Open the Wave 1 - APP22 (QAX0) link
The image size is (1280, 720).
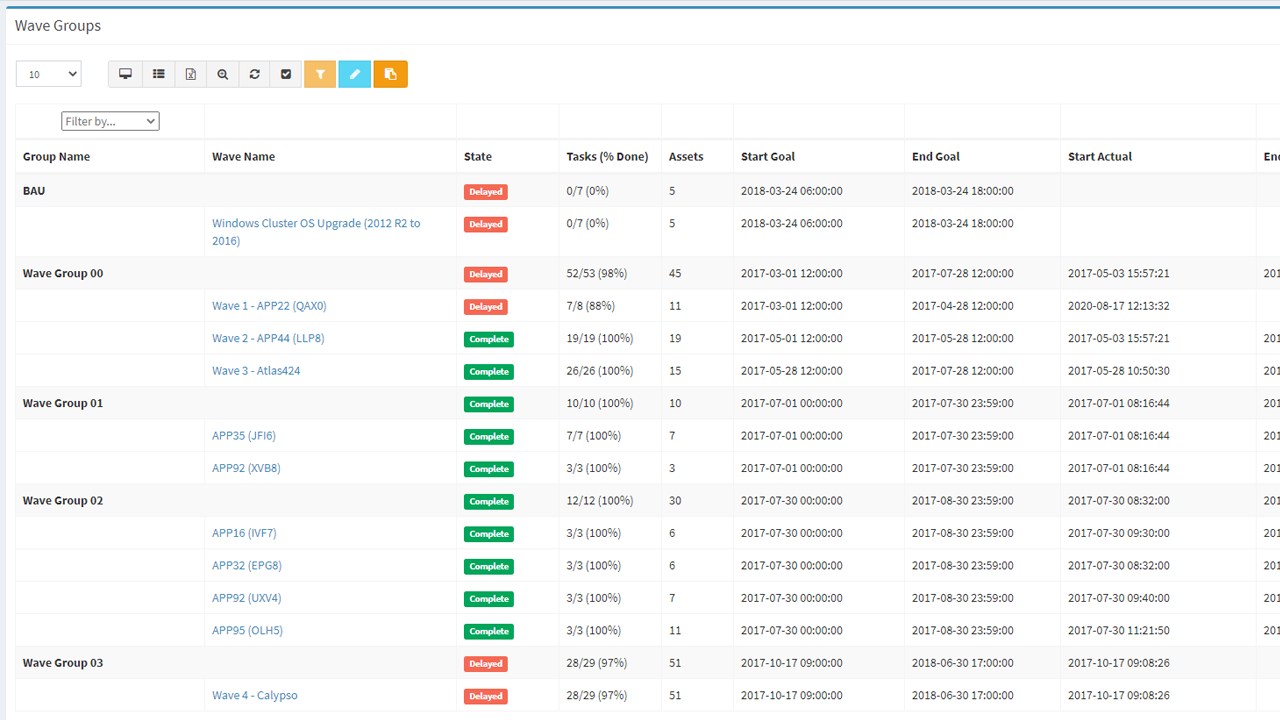(x=269, y=306)
